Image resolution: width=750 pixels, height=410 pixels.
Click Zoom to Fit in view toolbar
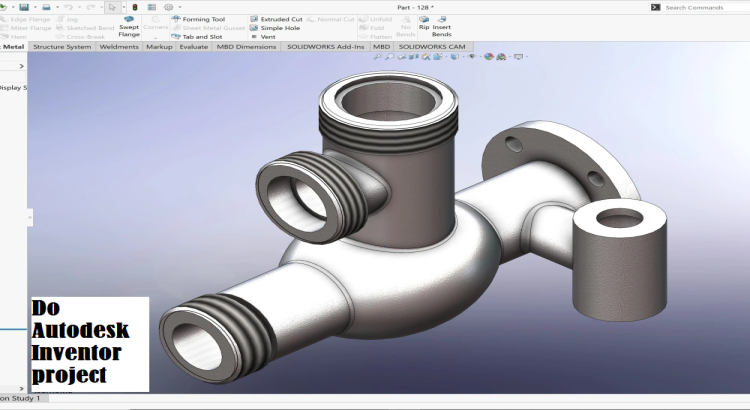(x=377, y=56)
